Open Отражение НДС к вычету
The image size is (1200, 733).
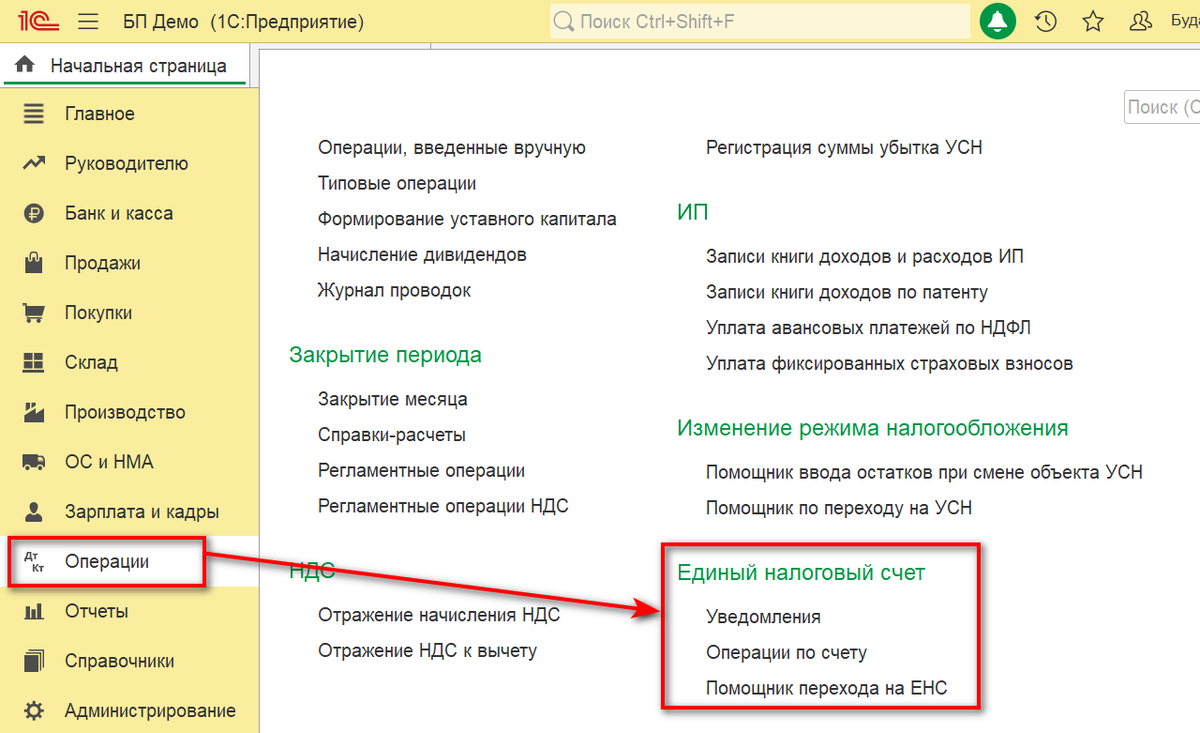pos(427,651)
